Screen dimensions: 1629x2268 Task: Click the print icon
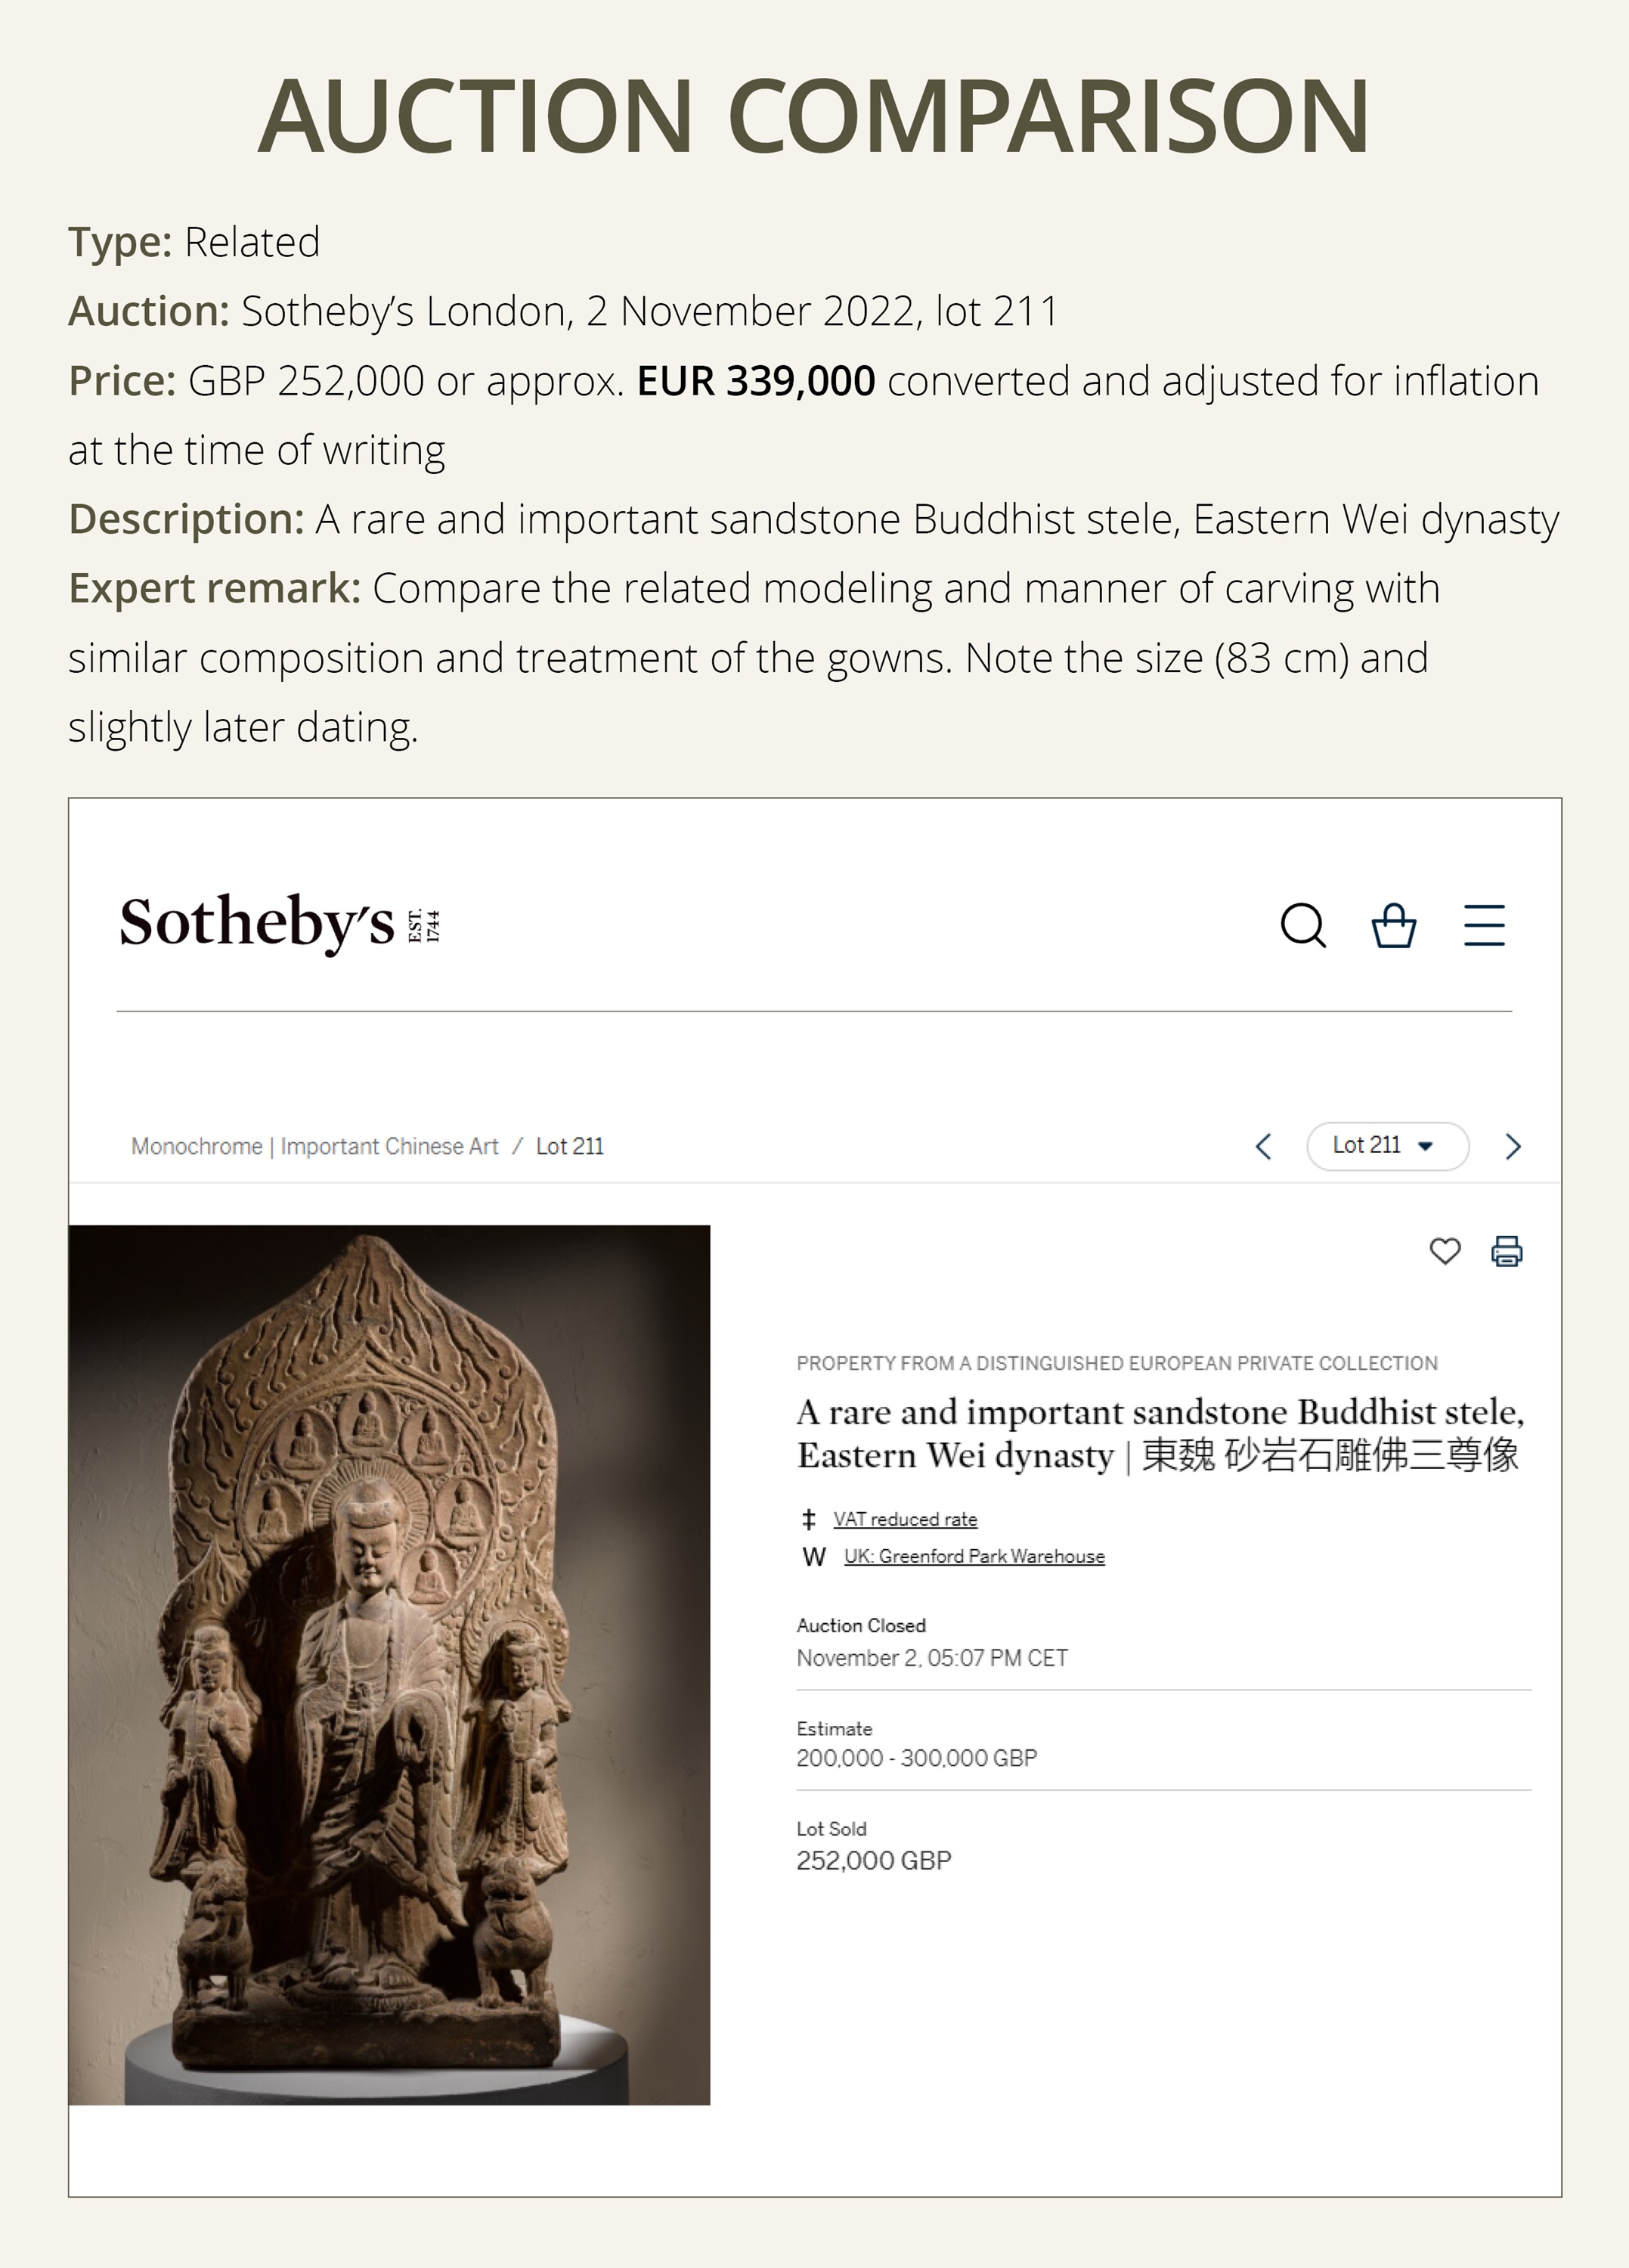(x=1507, y=1251)
